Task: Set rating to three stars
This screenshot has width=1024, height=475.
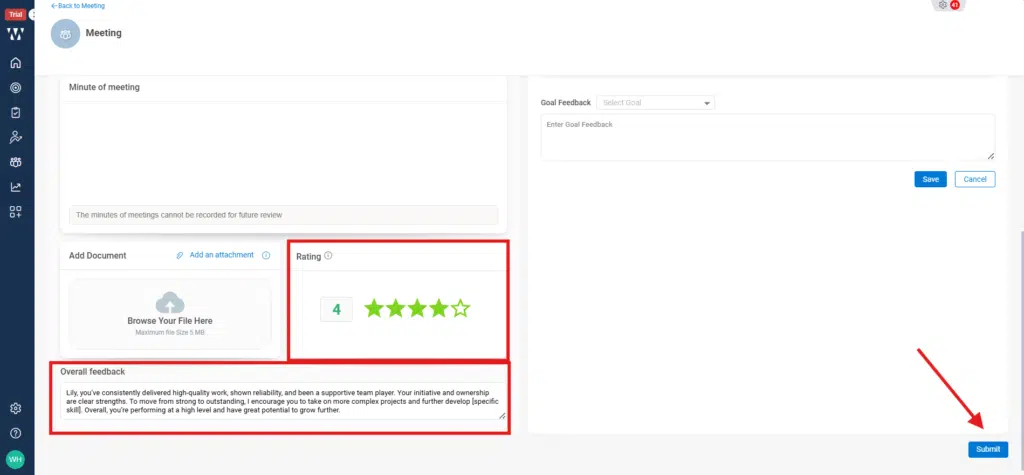Action: 417,309
